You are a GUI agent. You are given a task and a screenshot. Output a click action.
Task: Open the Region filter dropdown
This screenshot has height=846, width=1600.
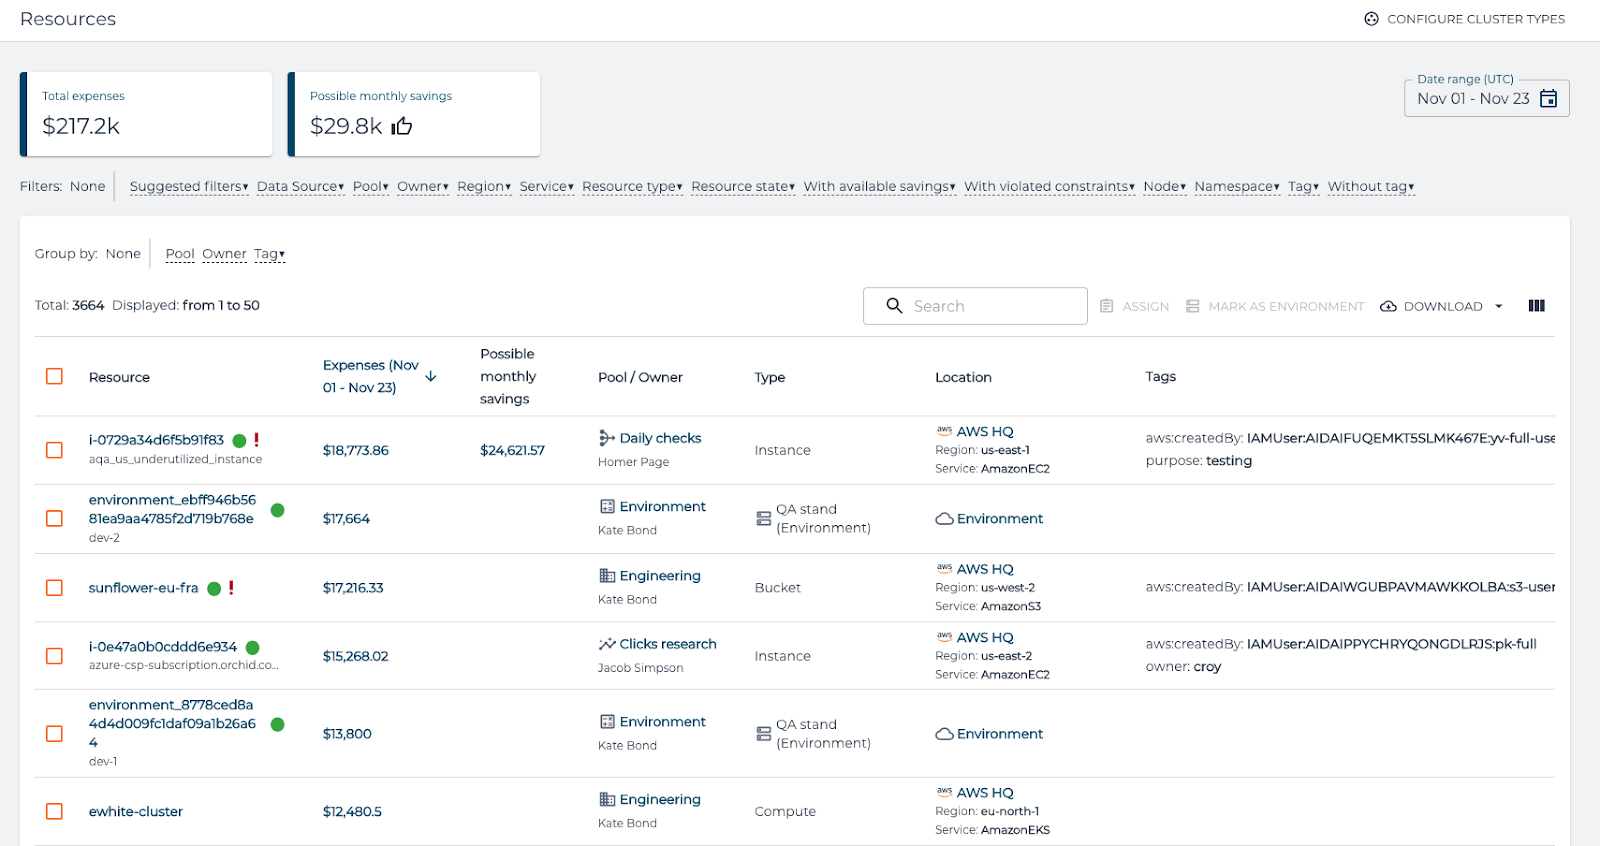pos(484,187)
